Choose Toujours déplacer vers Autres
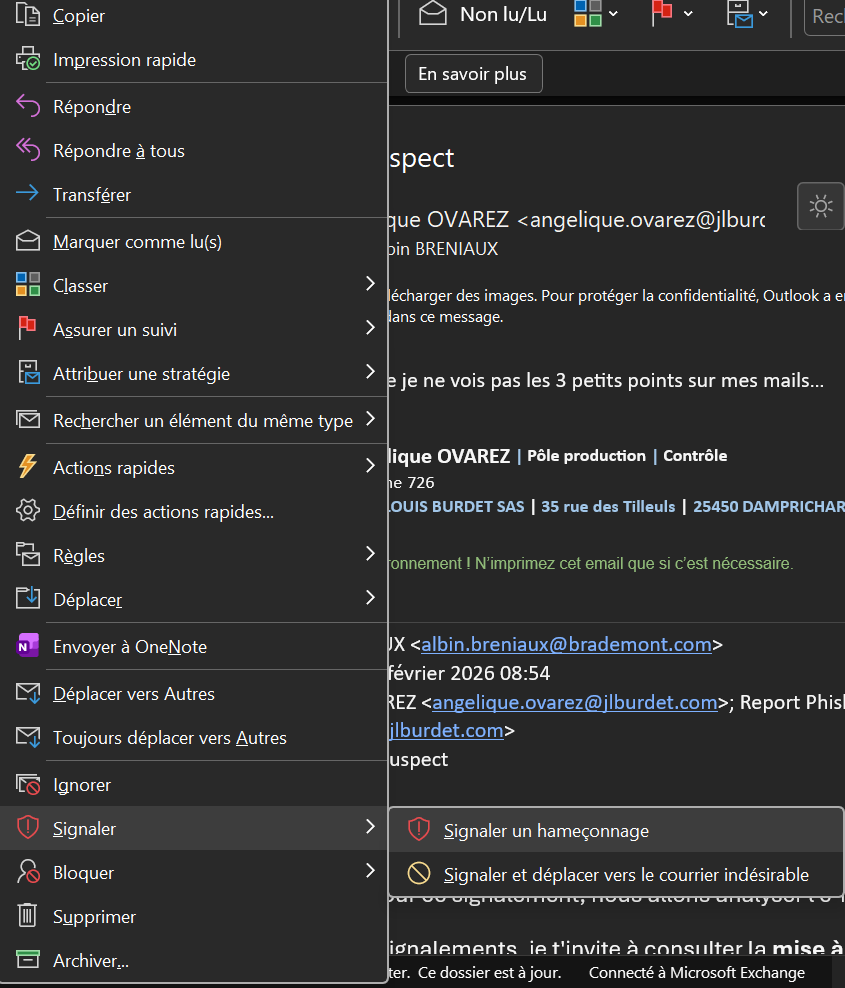 pyautogui.click(x=193, y=738)
